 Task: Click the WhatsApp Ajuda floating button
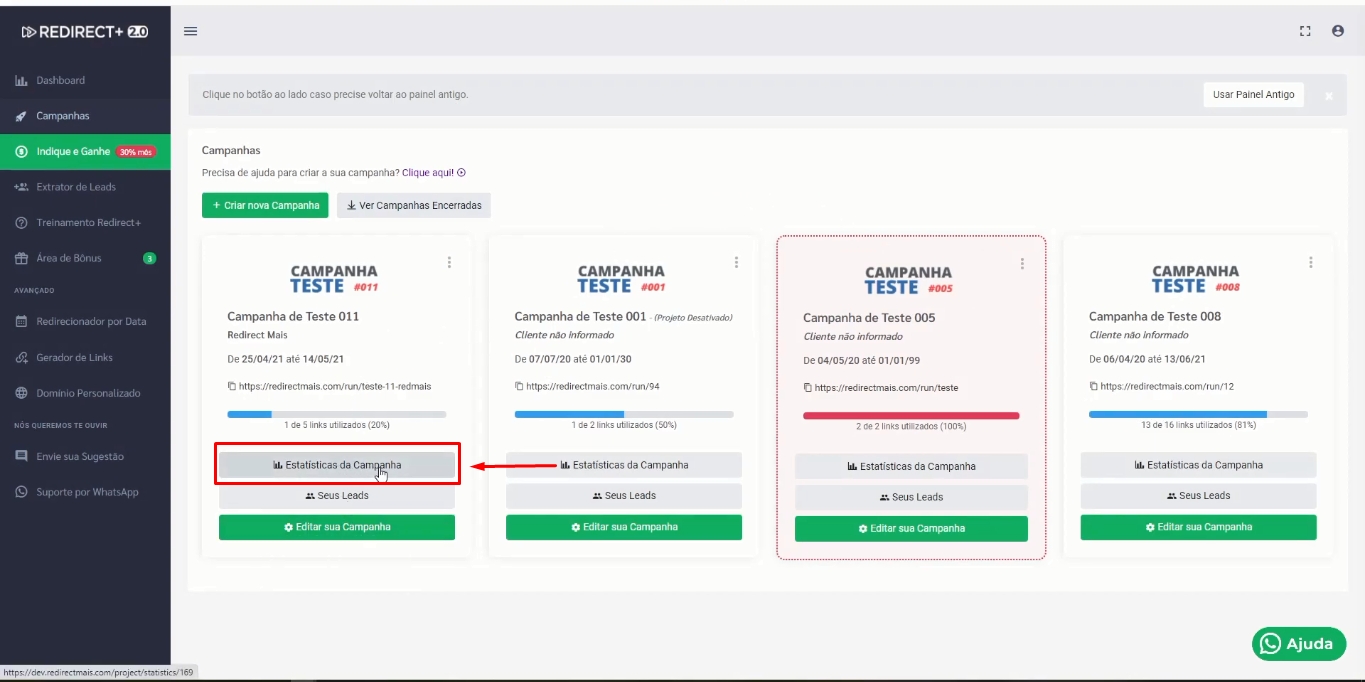1298,644
